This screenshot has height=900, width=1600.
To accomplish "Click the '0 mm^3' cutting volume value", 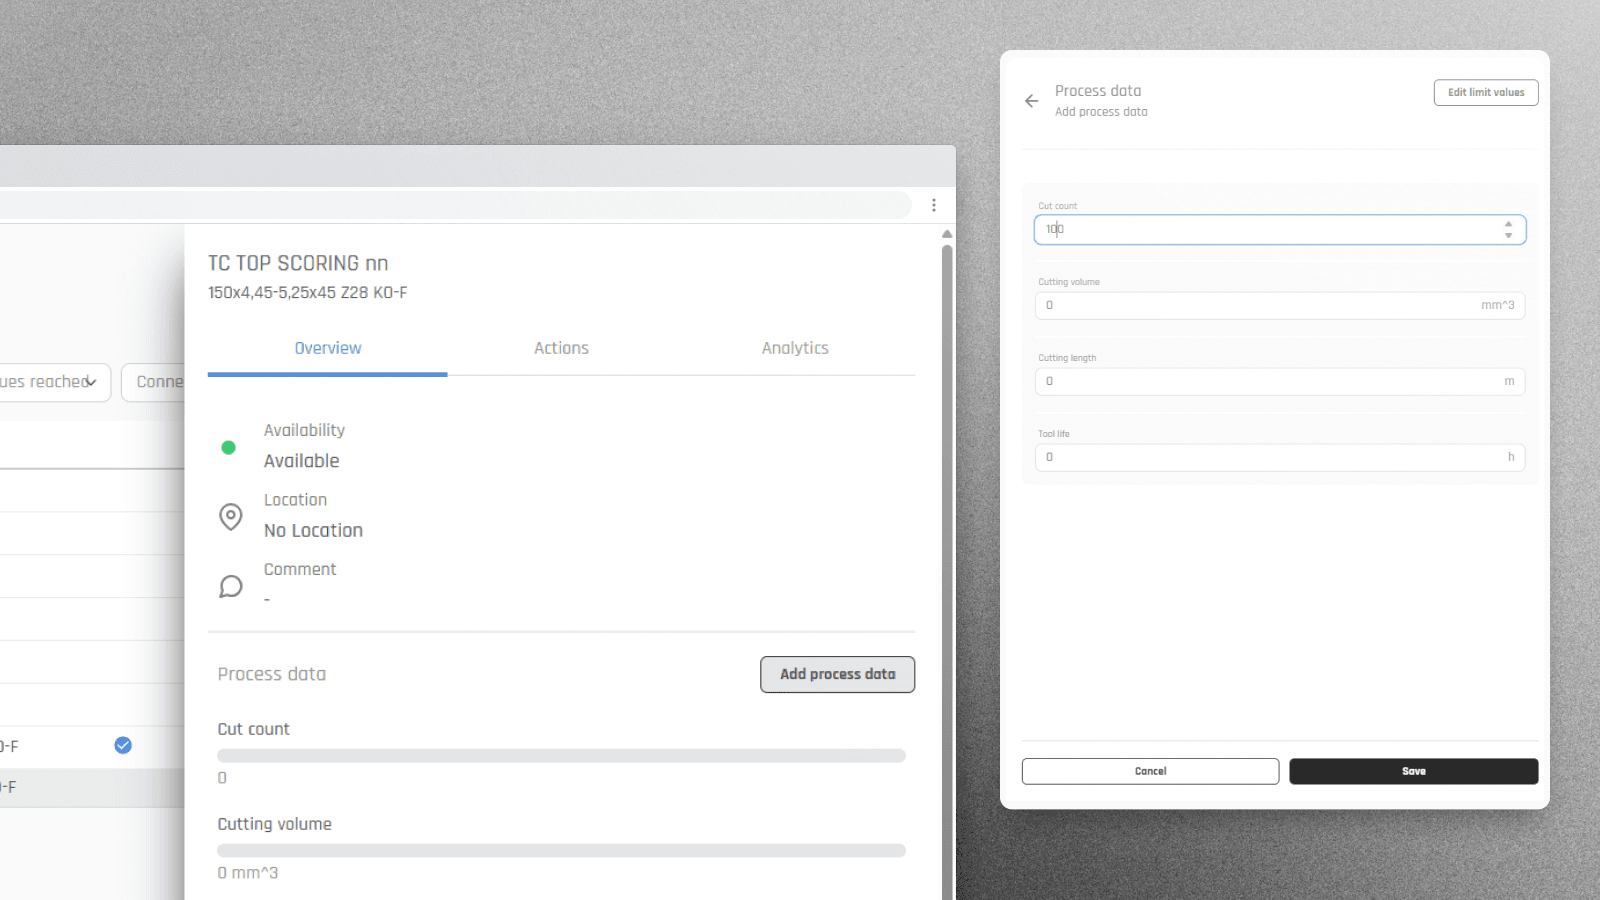I will (x=248, y=873).
